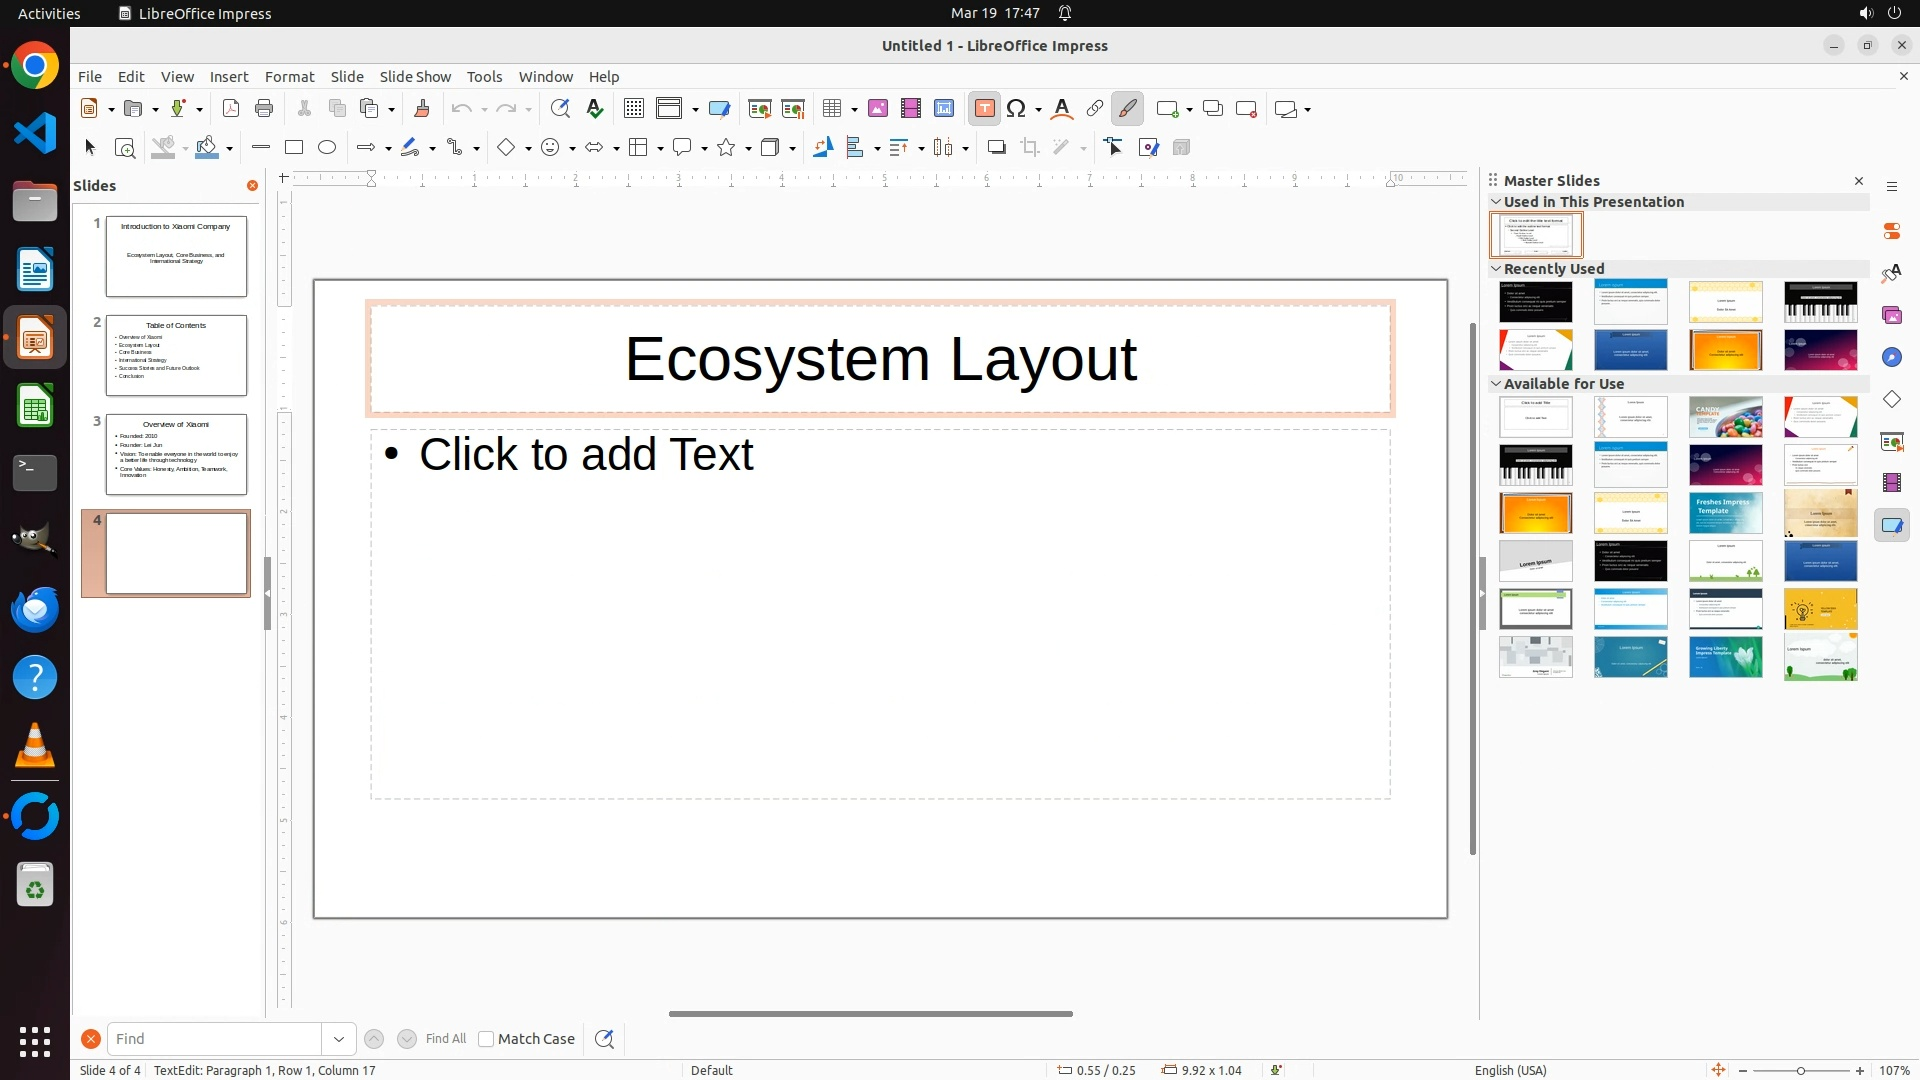
Task: Enable Match Case checkbox
Action: point(486,1039)
